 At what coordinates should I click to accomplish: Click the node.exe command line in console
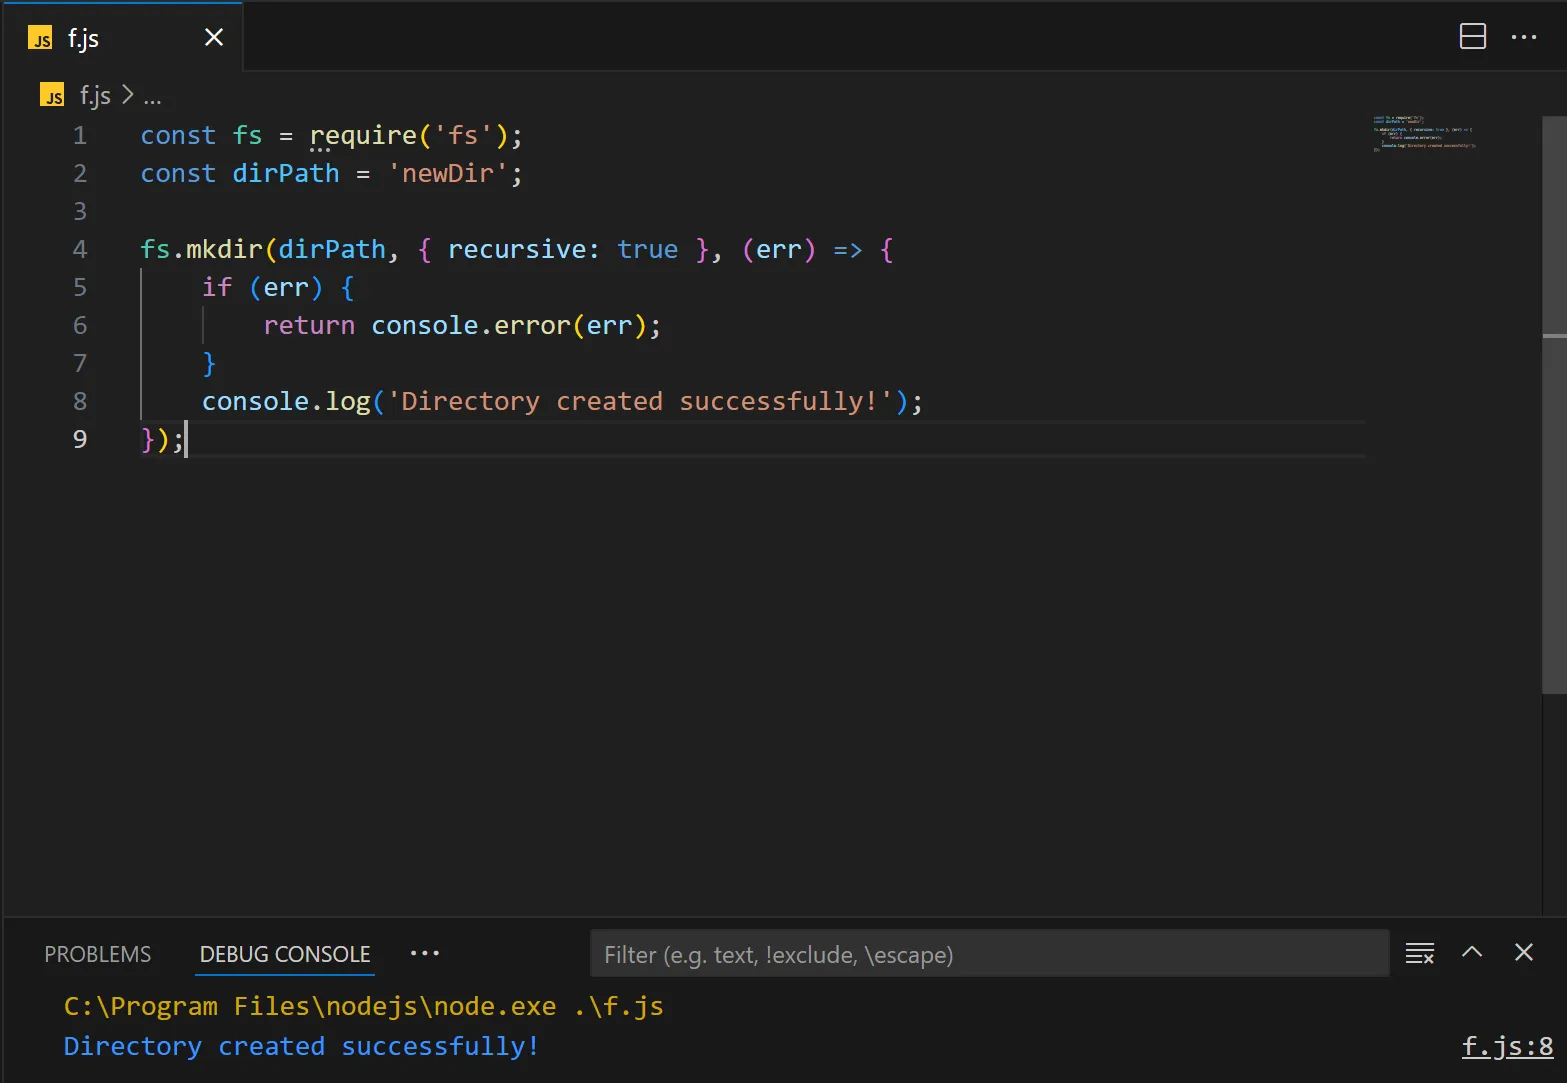click(x=363, y=1006)
